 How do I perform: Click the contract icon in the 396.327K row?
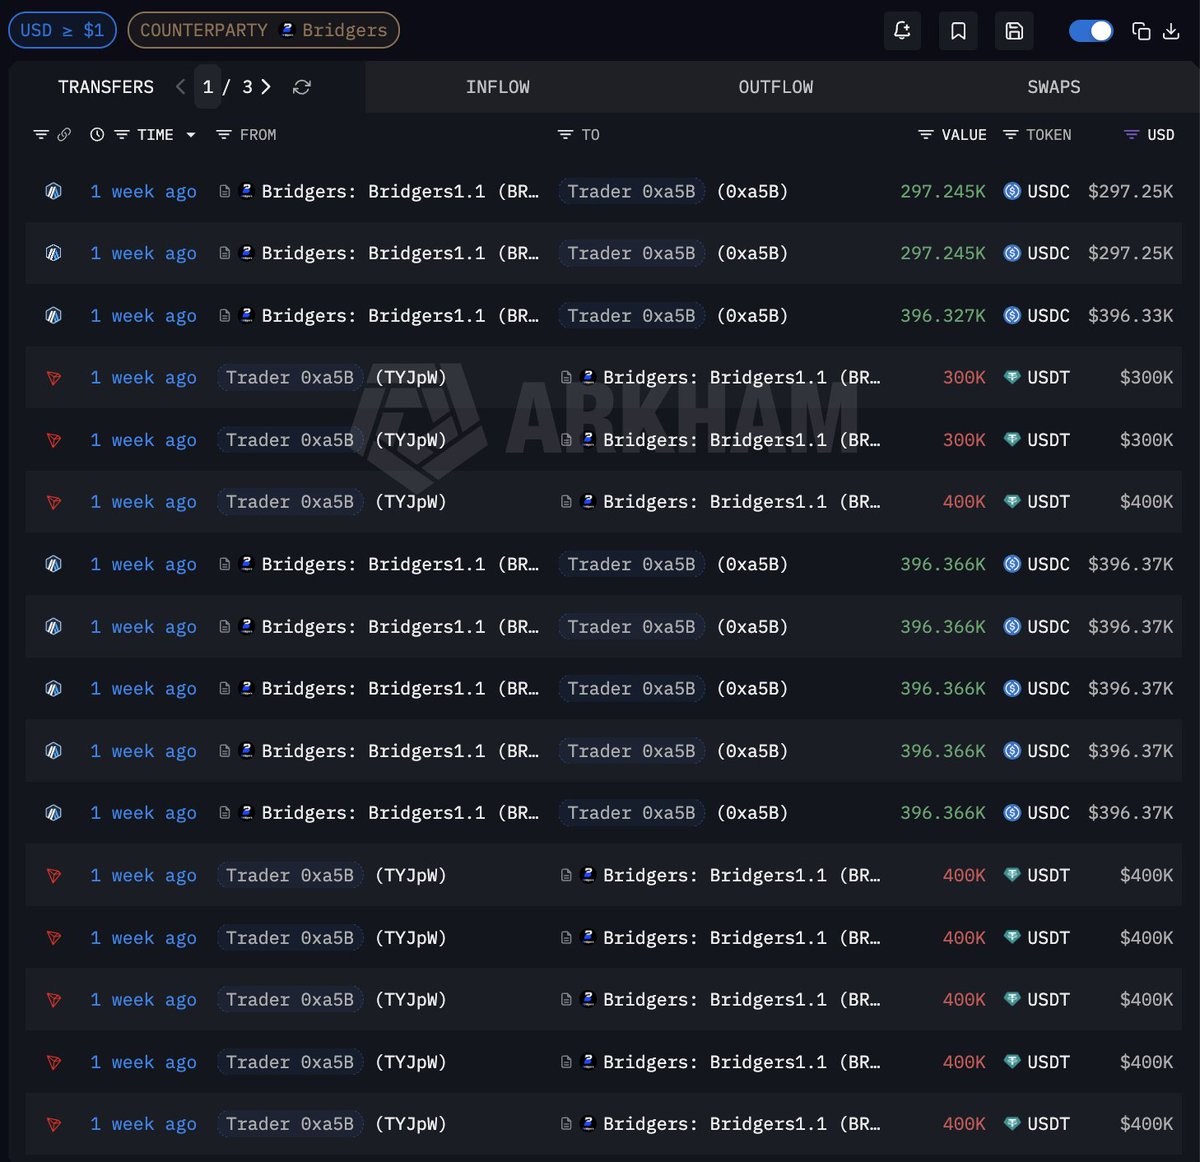225,316
